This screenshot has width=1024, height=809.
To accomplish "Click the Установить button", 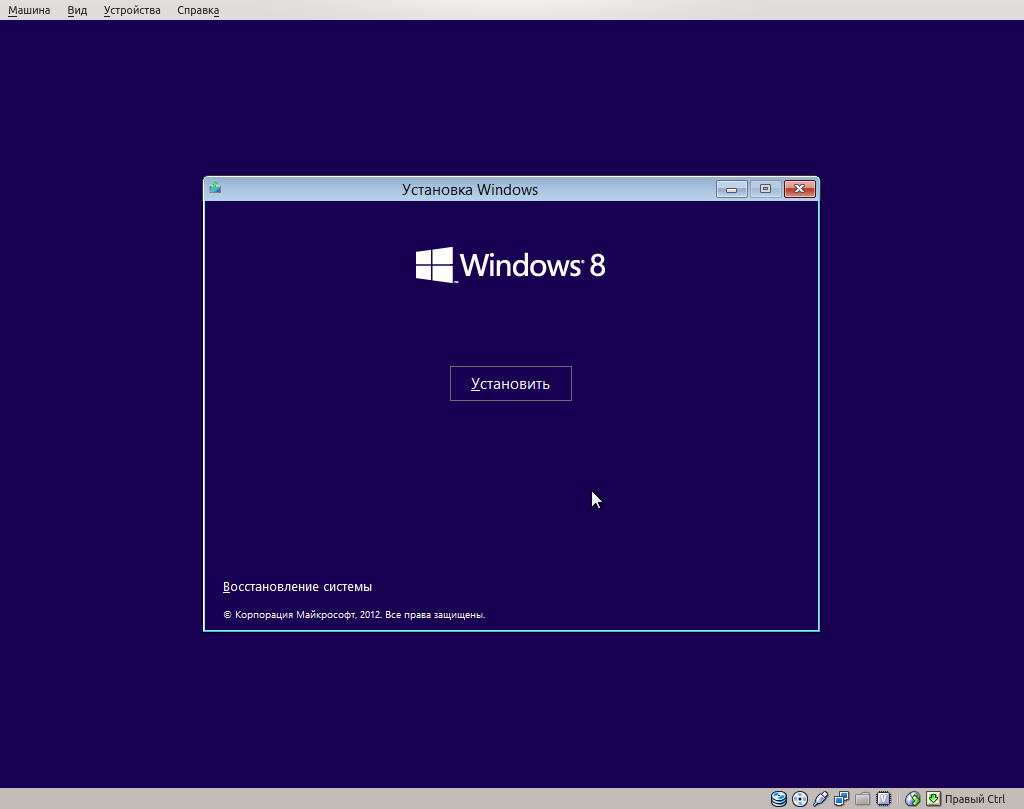I will [510, 383].
